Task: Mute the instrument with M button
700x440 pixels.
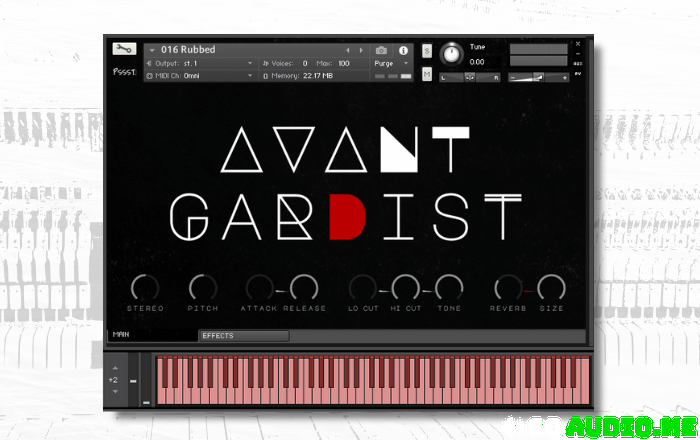Action: click(427, 75)
